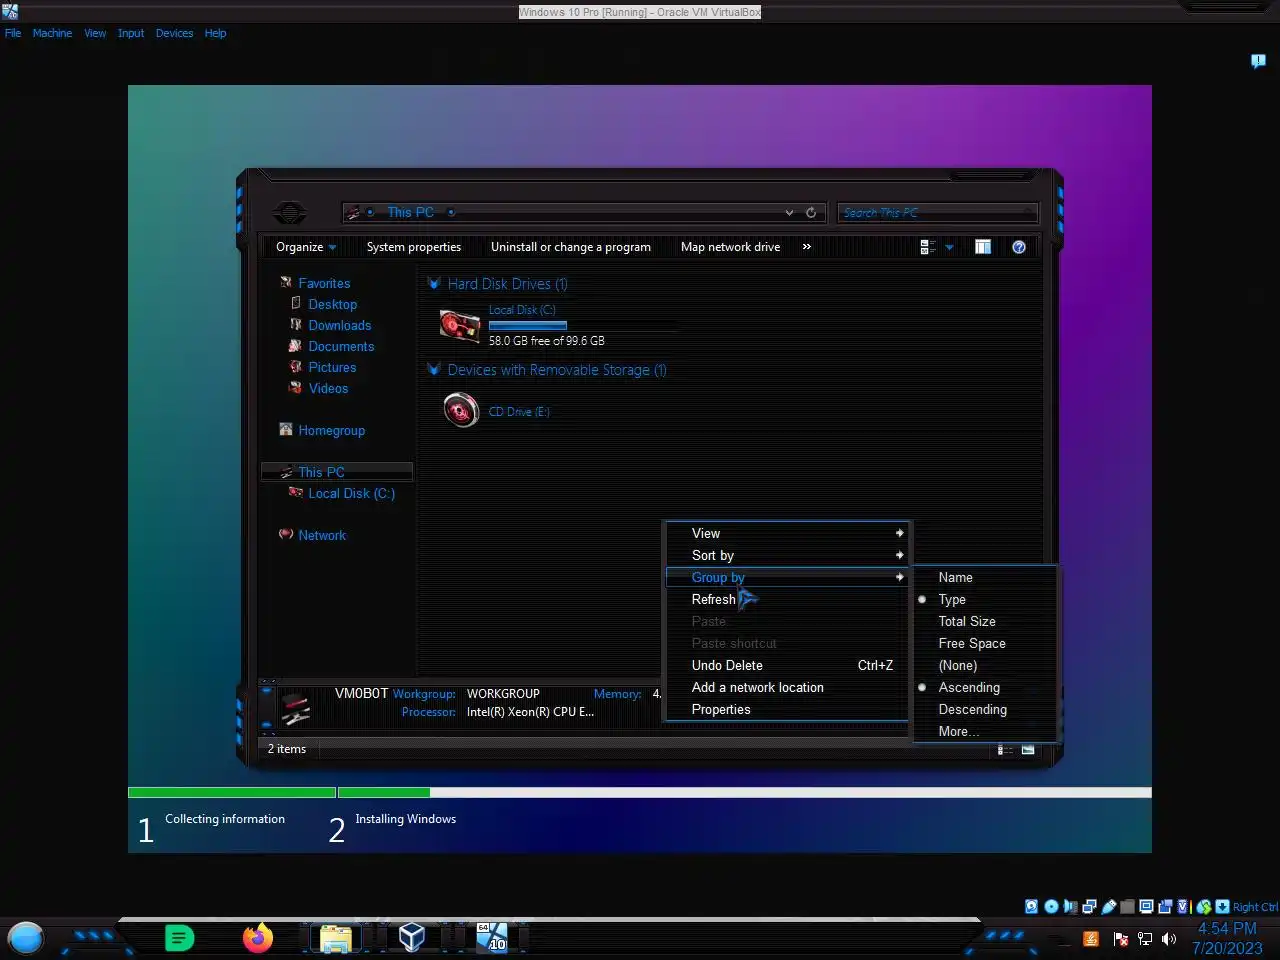Expand the Sort by submenu

pyautogui.click(x=787, y=555)
